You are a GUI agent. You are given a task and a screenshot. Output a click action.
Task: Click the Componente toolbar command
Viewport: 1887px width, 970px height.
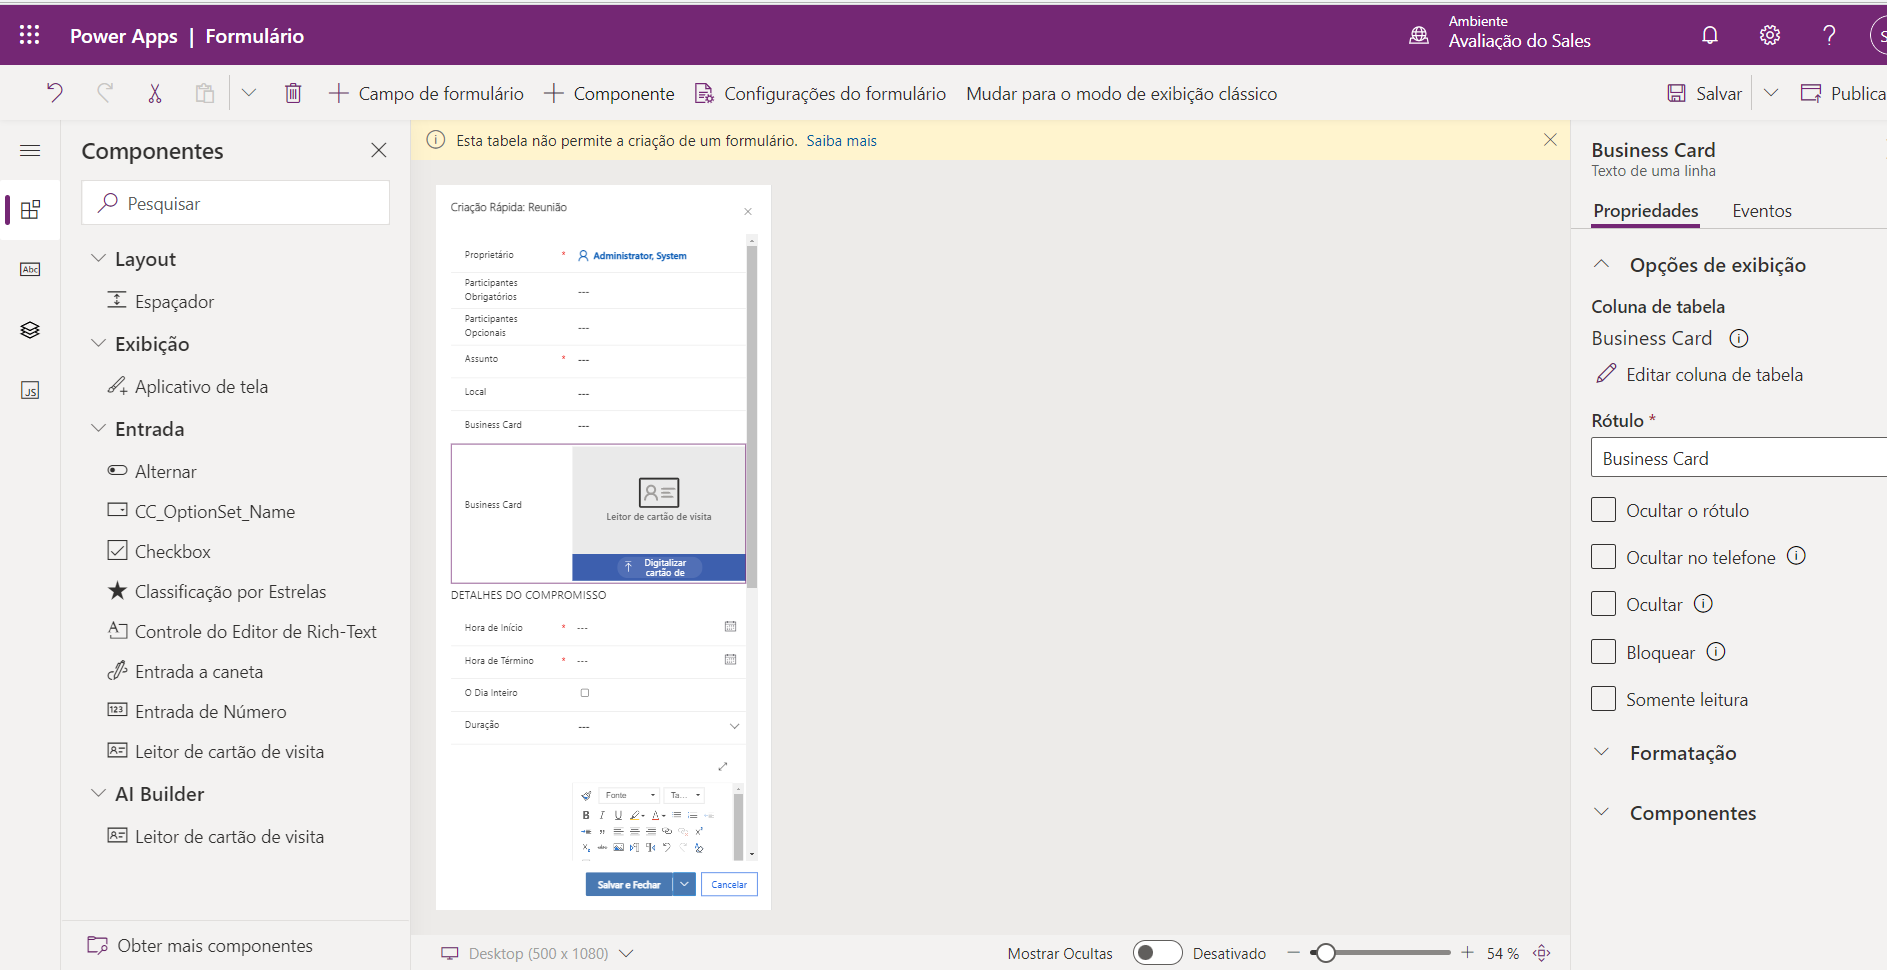click(x=609, y=93)
